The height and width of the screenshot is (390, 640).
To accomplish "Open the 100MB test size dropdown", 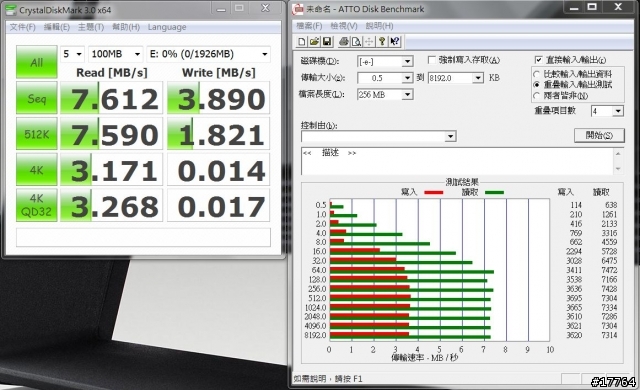I will click(x=116, y=54).
